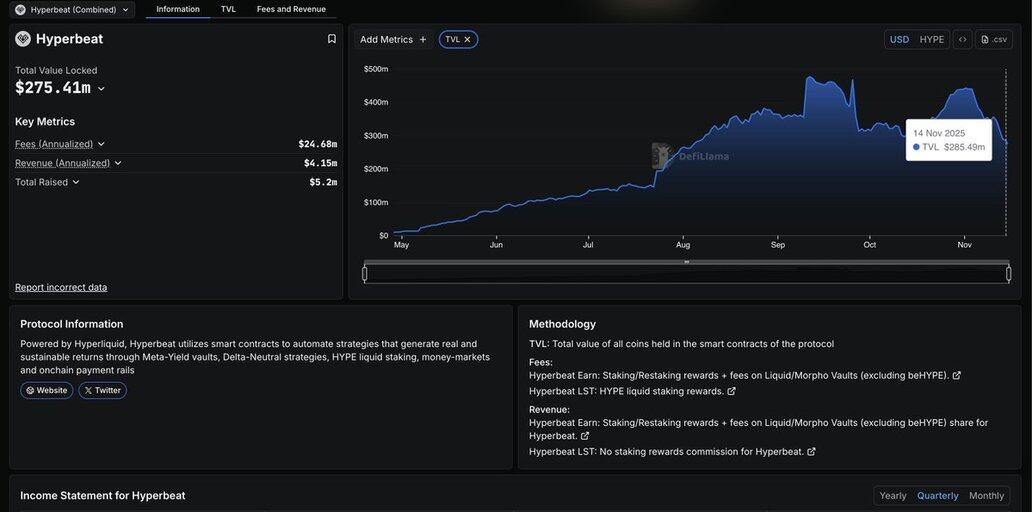Remove the TVL metric chip
The width and height of the screenshot is (1032, 512).
[467, 40]
